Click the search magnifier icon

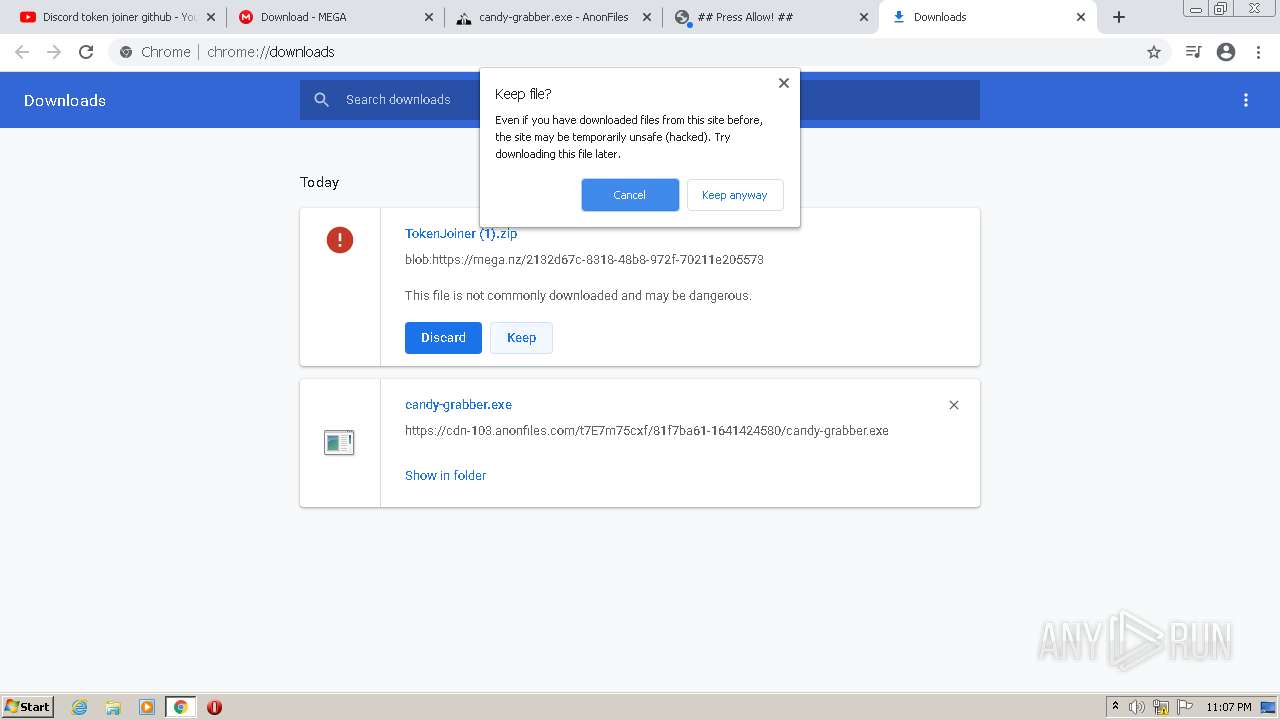point(322,100)
